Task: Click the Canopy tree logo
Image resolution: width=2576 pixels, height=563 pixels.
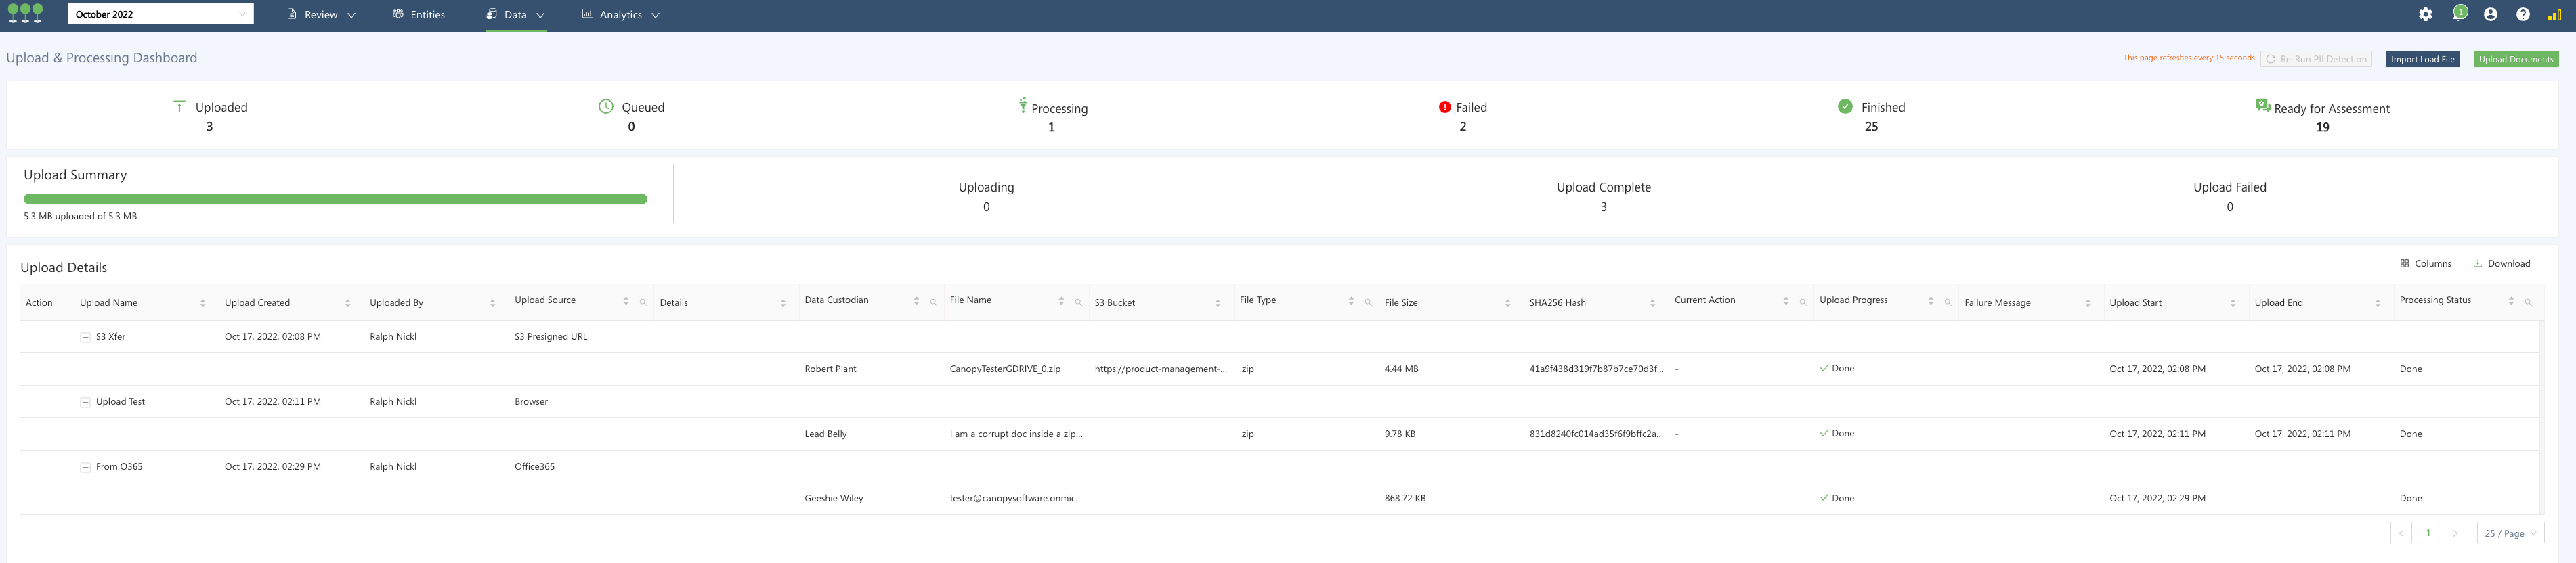Action: [25, 13]
